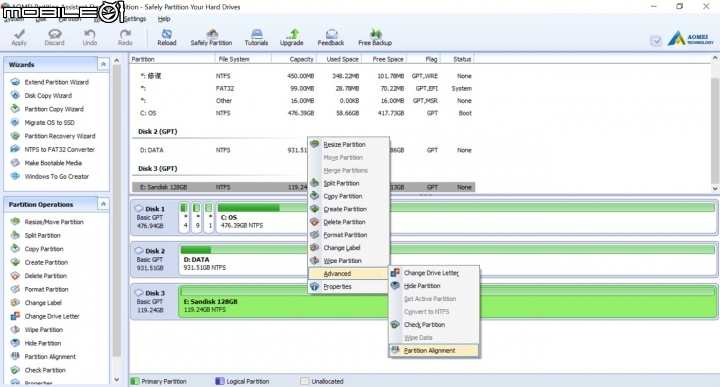This screenshot has height=387, width=720.
Task: Choose Resize/Move Partition in sidebar
Action: click(x=48, y=222)
